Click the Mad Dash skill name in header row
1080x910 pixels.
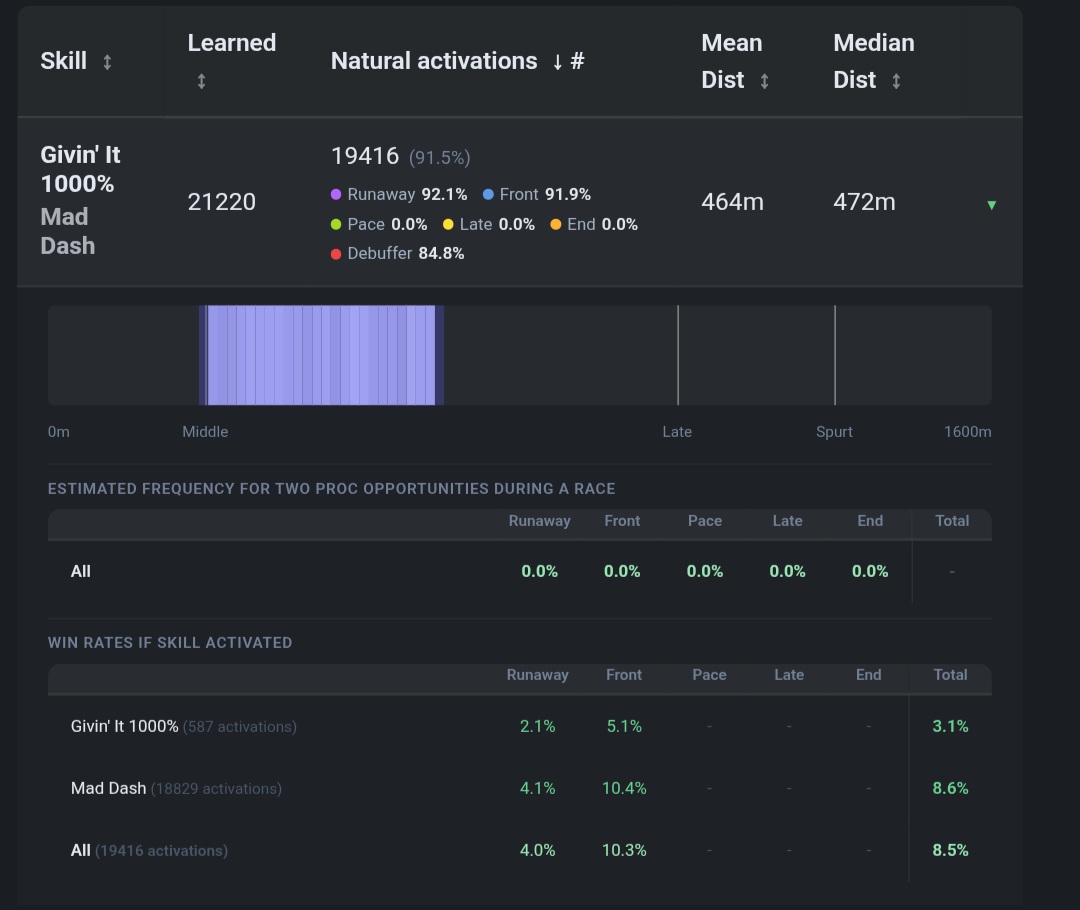[x=68, y=231]
